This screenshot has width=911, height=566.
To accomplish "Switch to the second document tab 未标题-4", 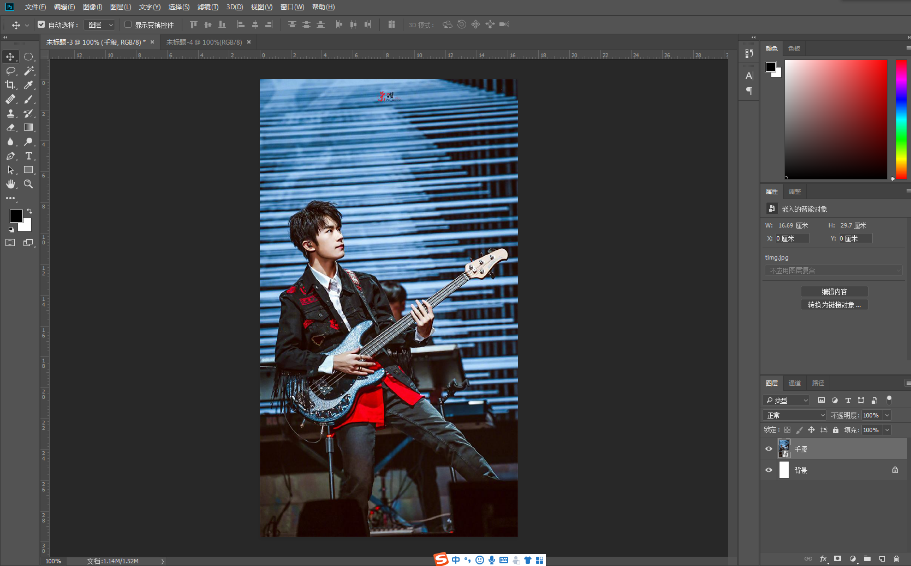I will click(x=204, y=42).
